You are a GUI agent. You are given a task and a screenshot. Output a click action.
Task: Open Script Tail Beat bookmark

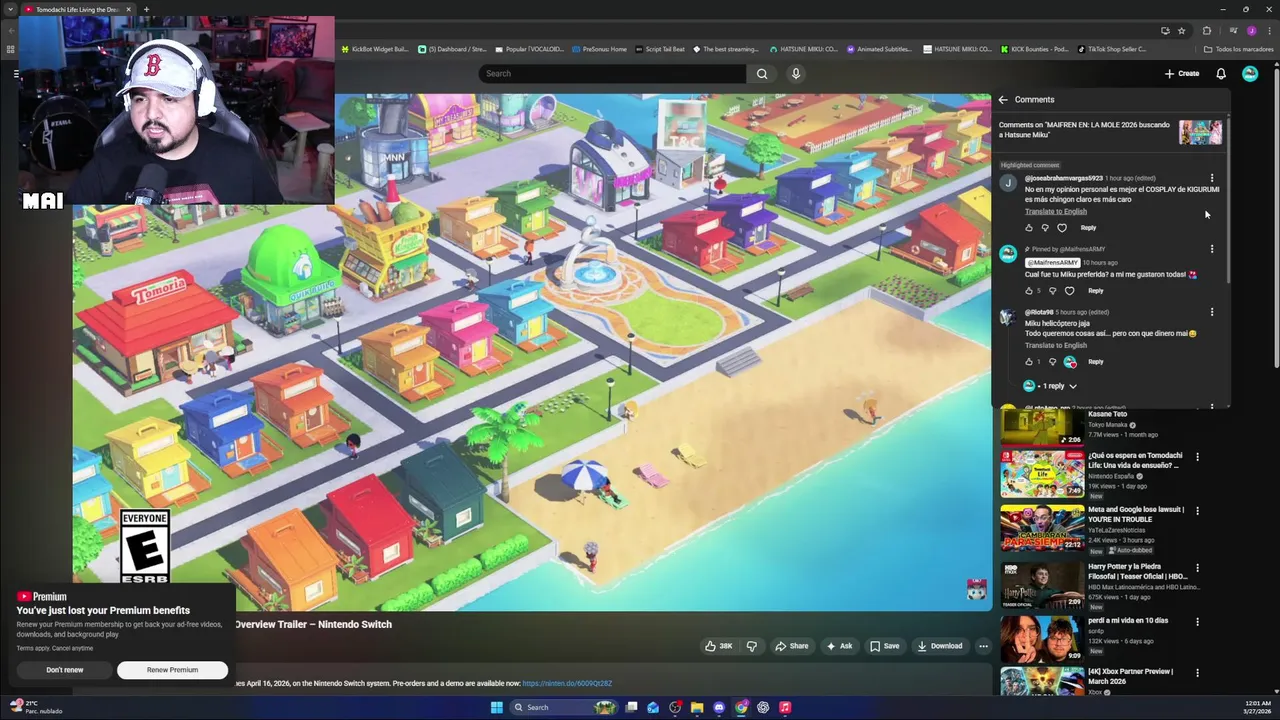660,49
